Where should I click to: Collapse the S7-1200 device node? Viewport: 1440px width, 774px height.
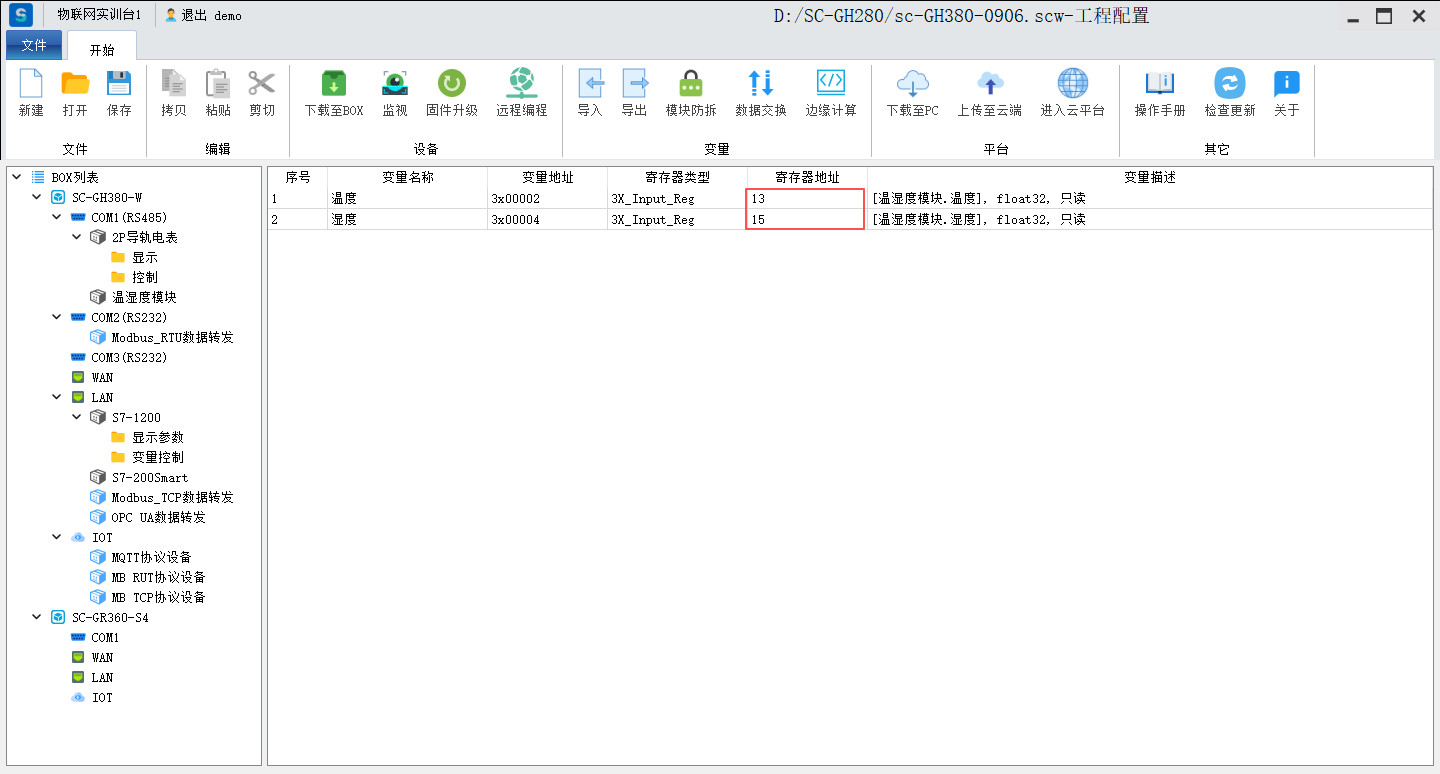(77, 417)
